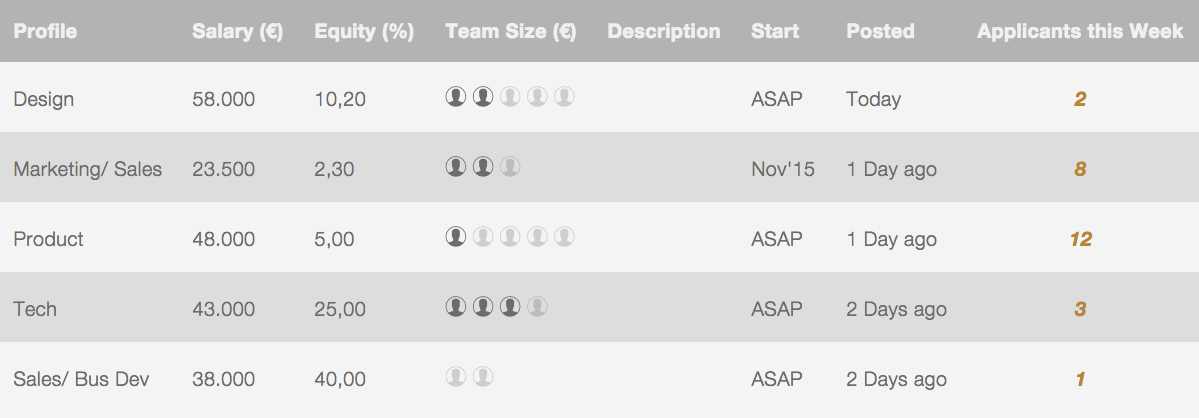Sort by the Profile column header
The image size is (1199, 418).
point(45,31)
